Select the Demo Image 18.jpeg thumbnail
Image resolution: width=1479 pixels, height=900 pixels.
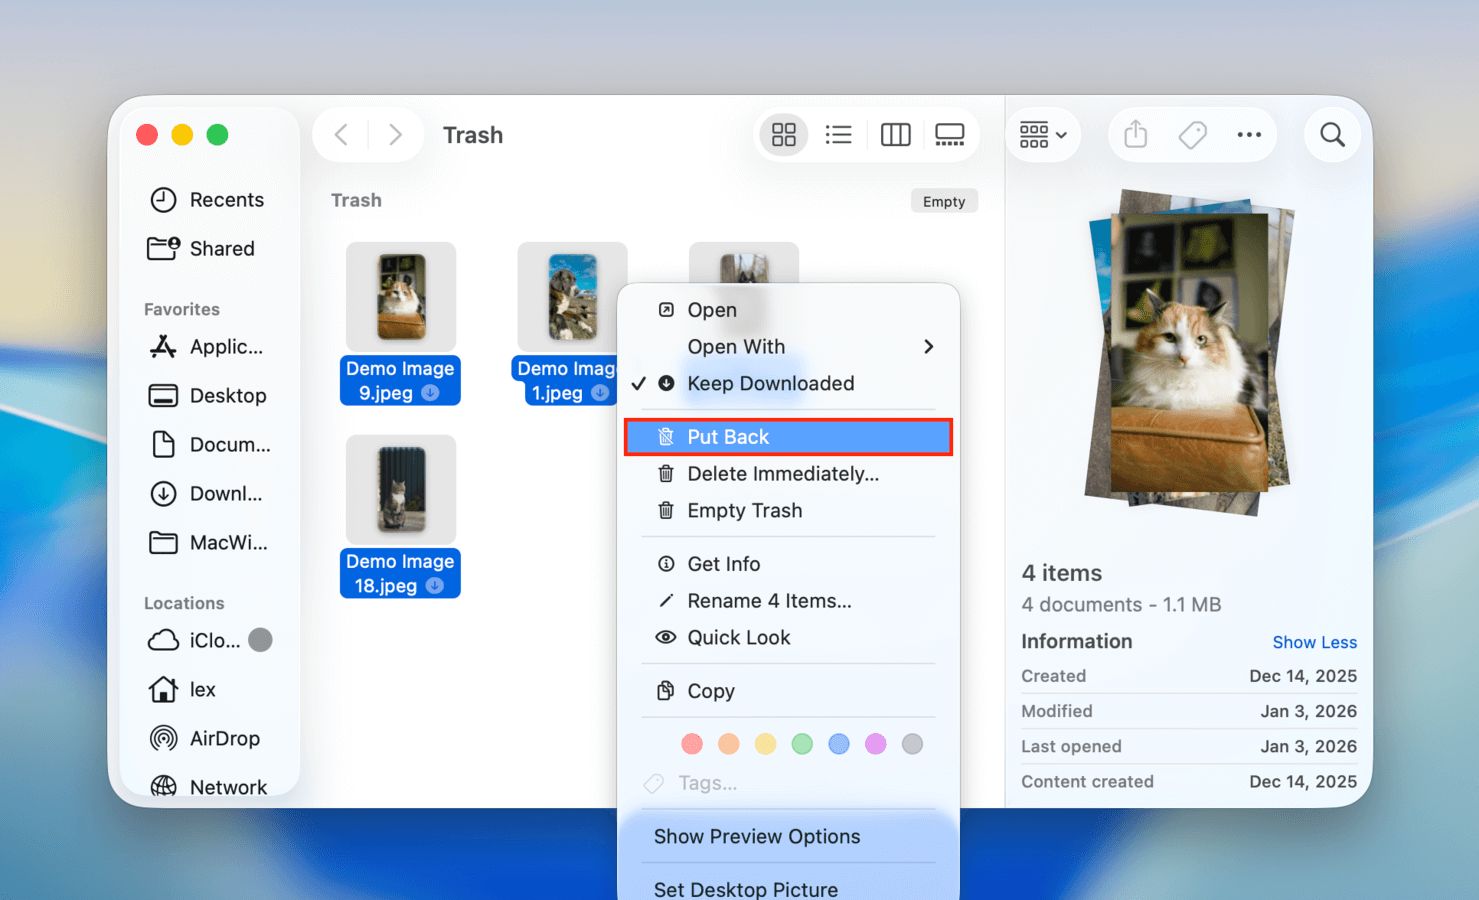[x=400, y=489]
